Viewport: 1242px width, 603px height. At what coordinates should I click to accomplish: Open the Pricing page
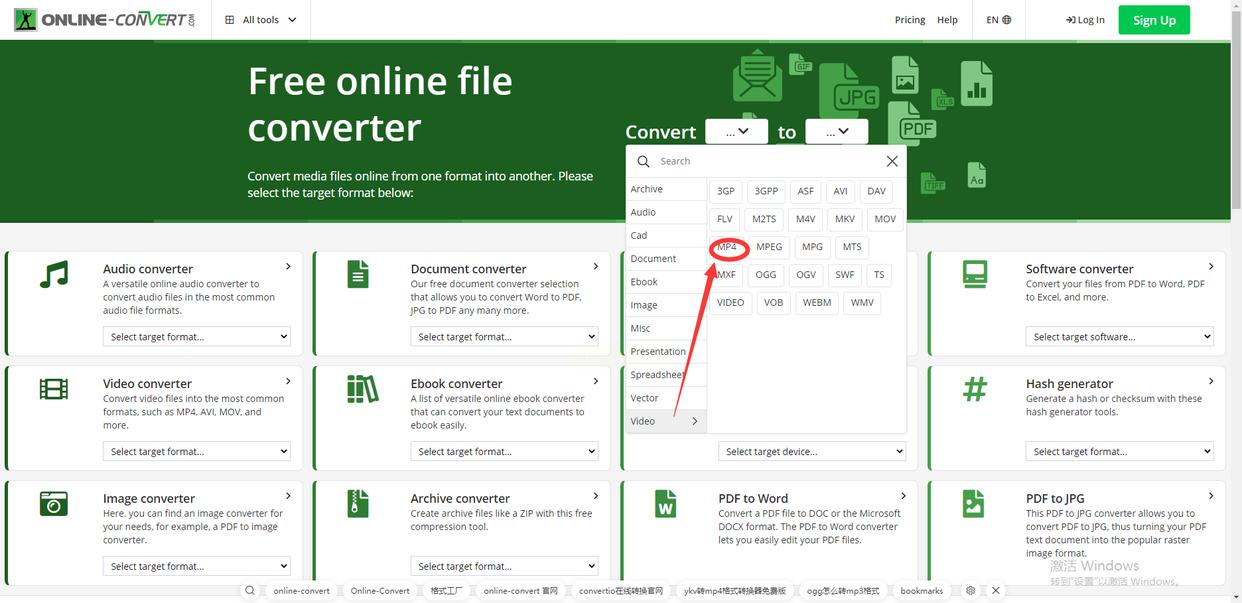pos(909,19)
